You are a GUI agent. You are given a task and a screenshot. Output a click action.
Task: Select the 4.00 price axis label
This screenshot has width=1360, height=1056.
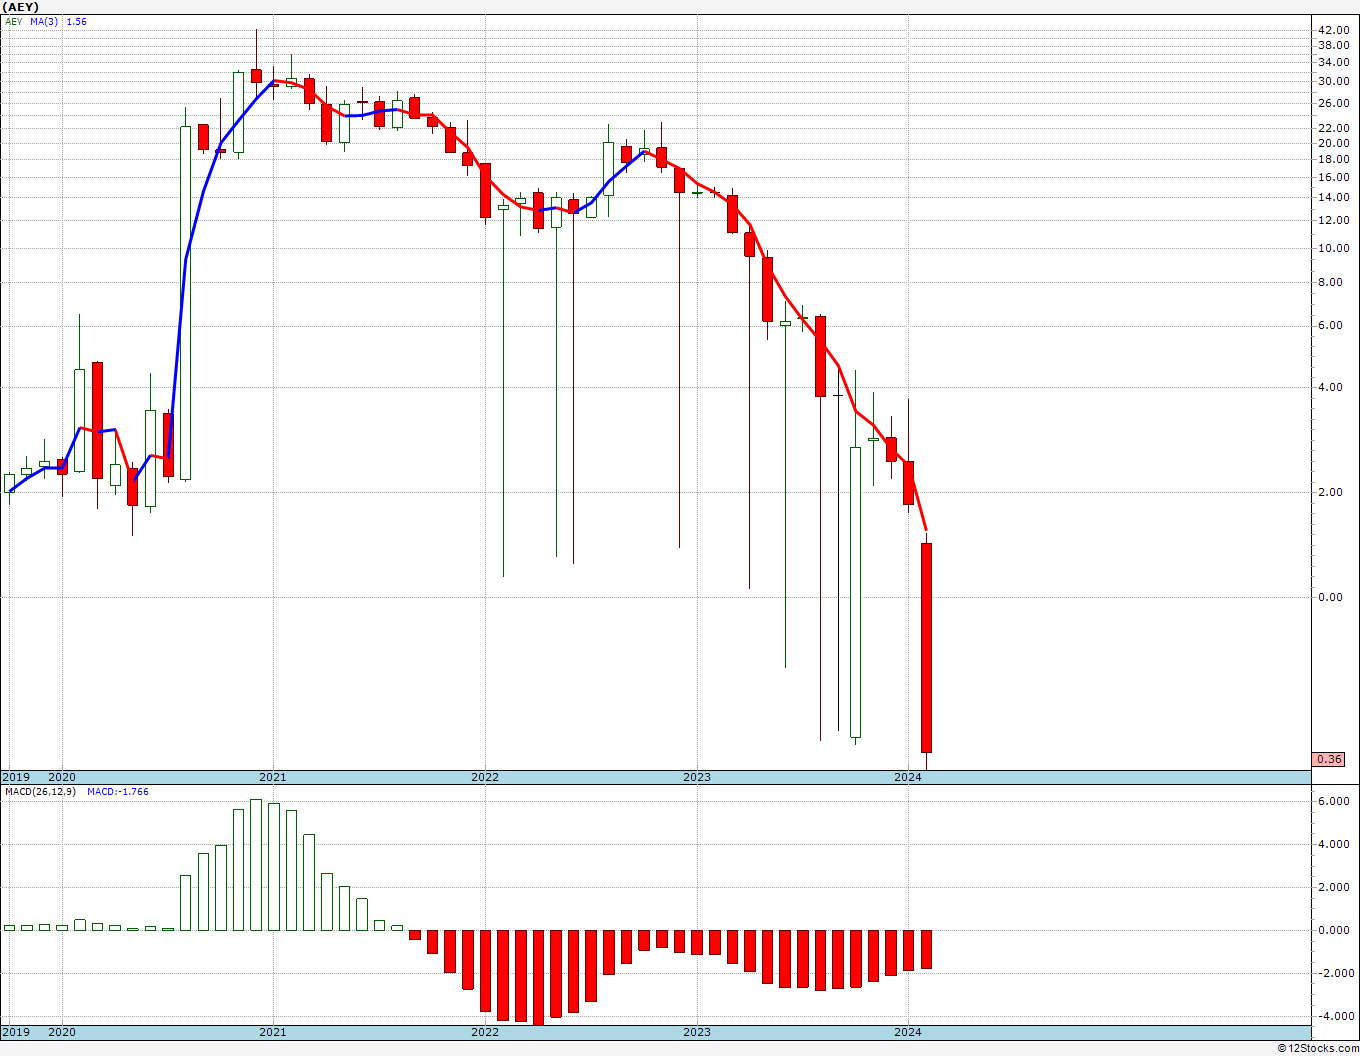(x=1331, y=387)
